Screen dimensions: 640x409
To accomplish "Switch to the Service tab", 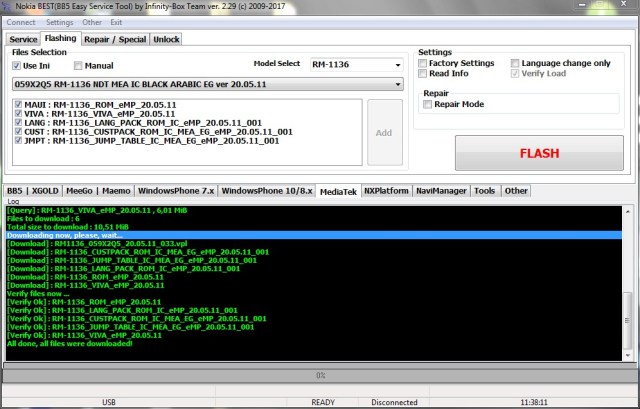I will [23, 39].
